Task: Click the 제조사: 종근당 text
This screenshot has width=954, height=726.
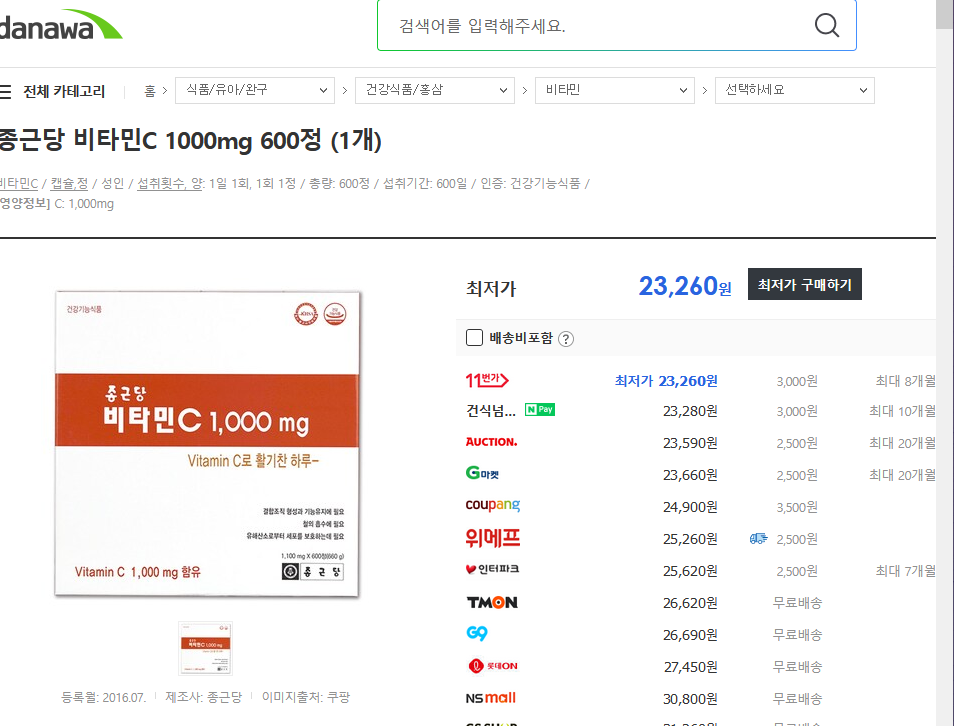Action: tap(204, 697)
